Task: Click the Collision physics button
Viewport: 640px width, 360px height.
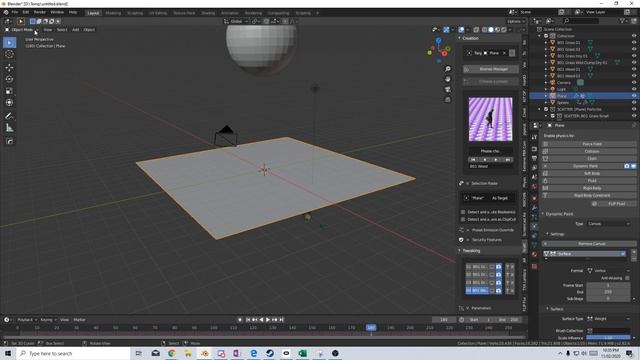Action: click(589, 151)
